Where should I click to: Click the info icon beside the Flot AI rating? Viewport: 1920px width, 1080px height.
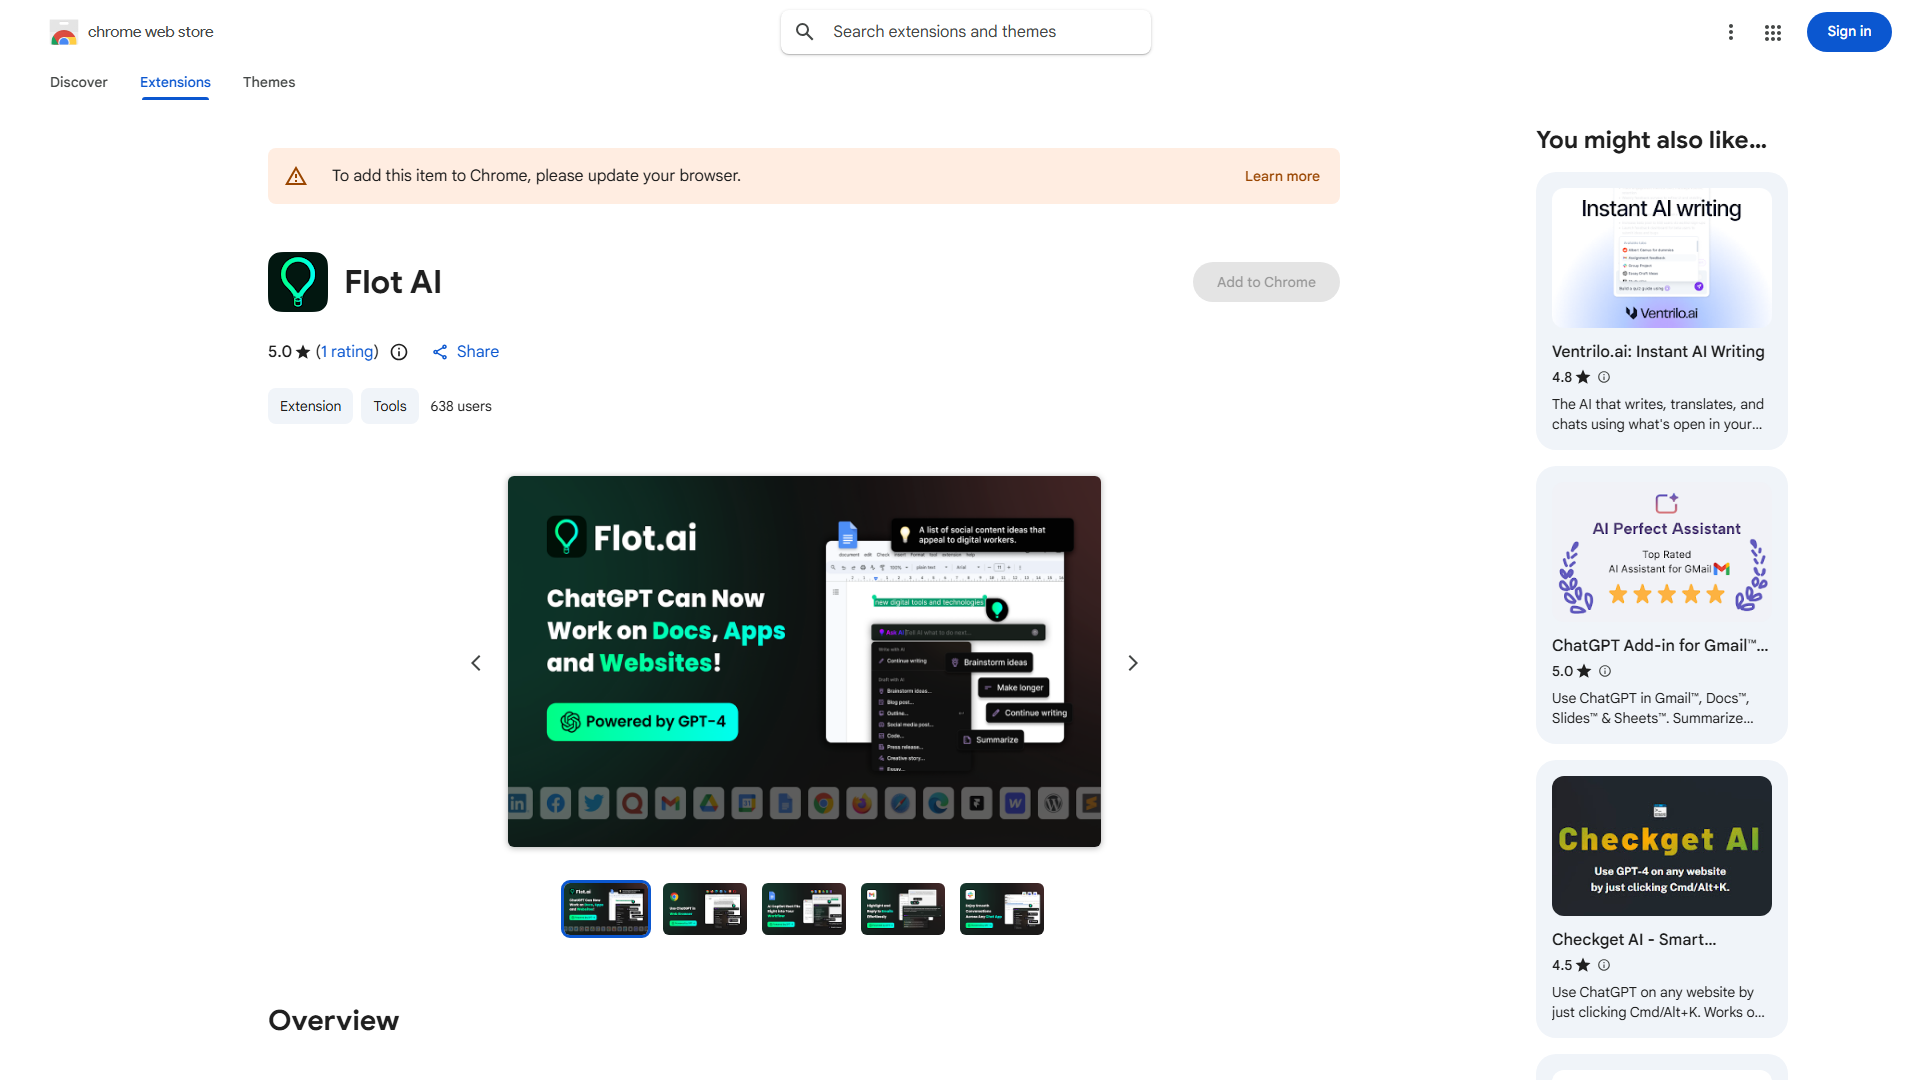[x=399, y=352]
